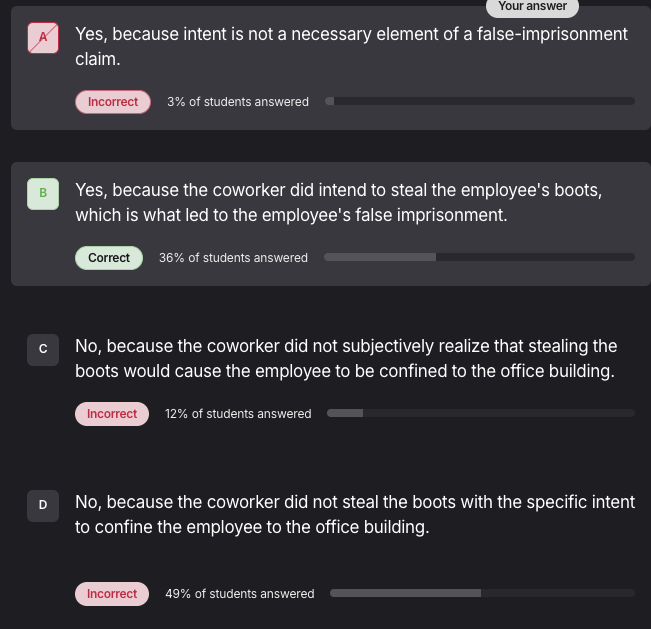Image resolution: width=651 pixels, height=629 pixels.
Task: Select the answer about intending to steal boots
Action: 338,203
